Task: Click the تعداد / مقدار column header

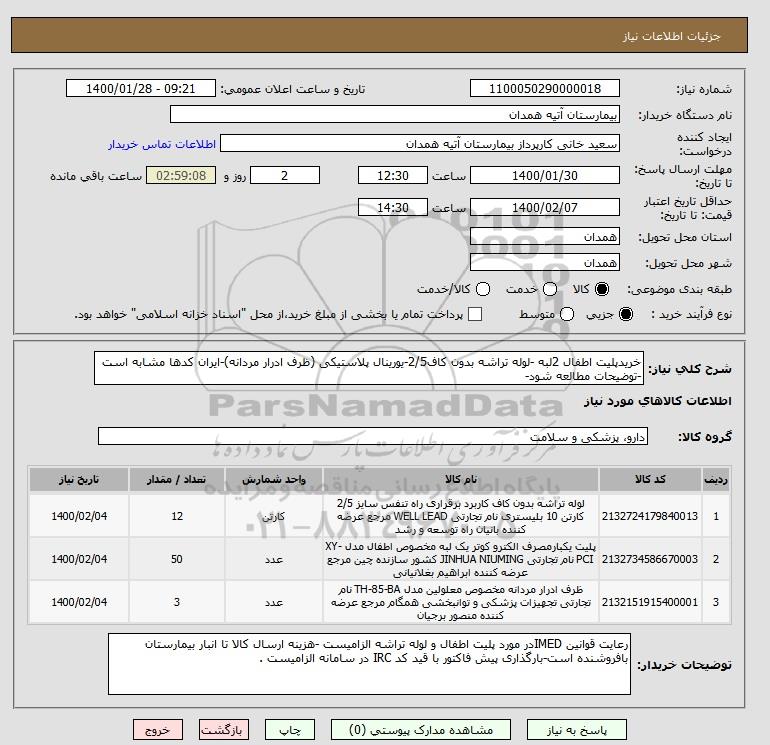Action: [177, 479]
